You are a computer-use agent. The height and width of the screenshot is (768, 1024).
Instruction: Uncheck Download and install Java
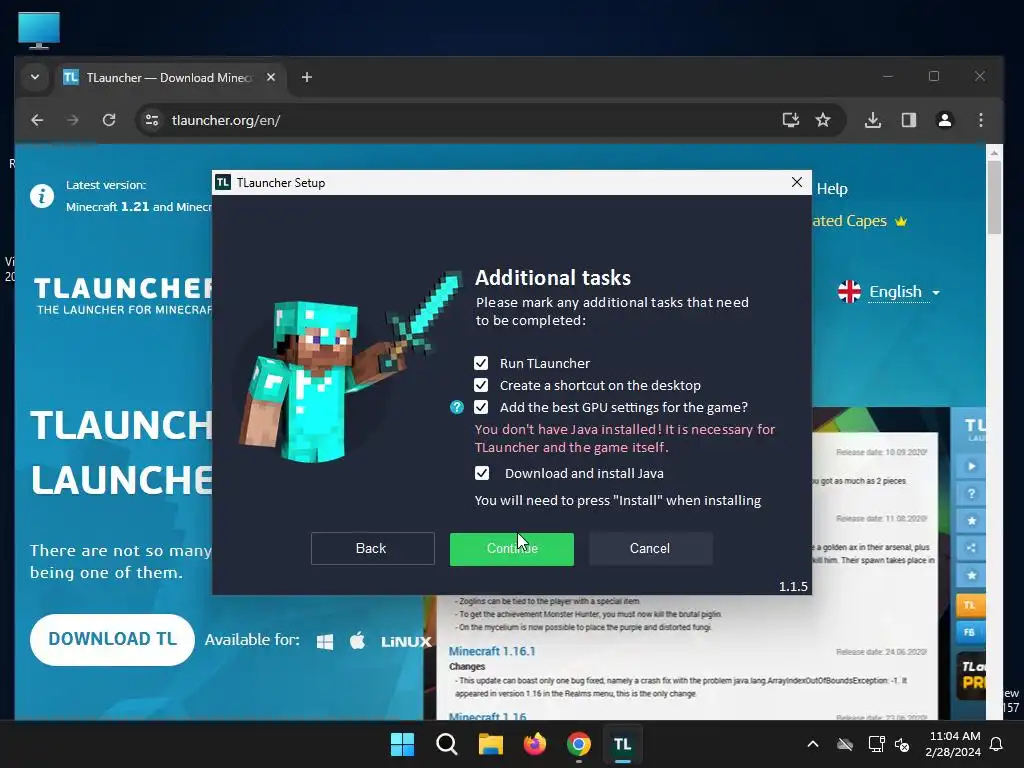tap(481, 473)
